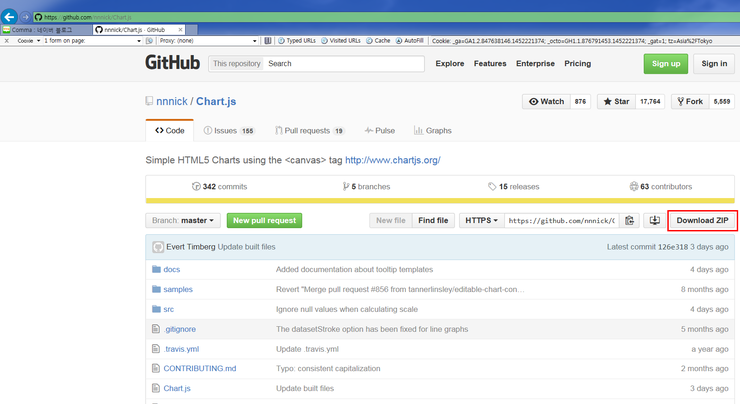The image size is (740, 404).
Task: Click Evert Timberg's avatar
Action: (158, 247)
